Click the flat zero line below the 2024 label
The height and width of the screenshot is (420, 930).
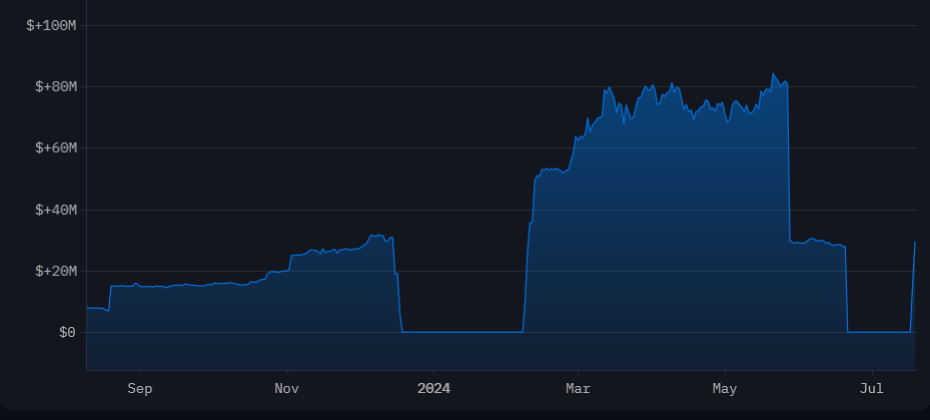[x=434, y=332]
